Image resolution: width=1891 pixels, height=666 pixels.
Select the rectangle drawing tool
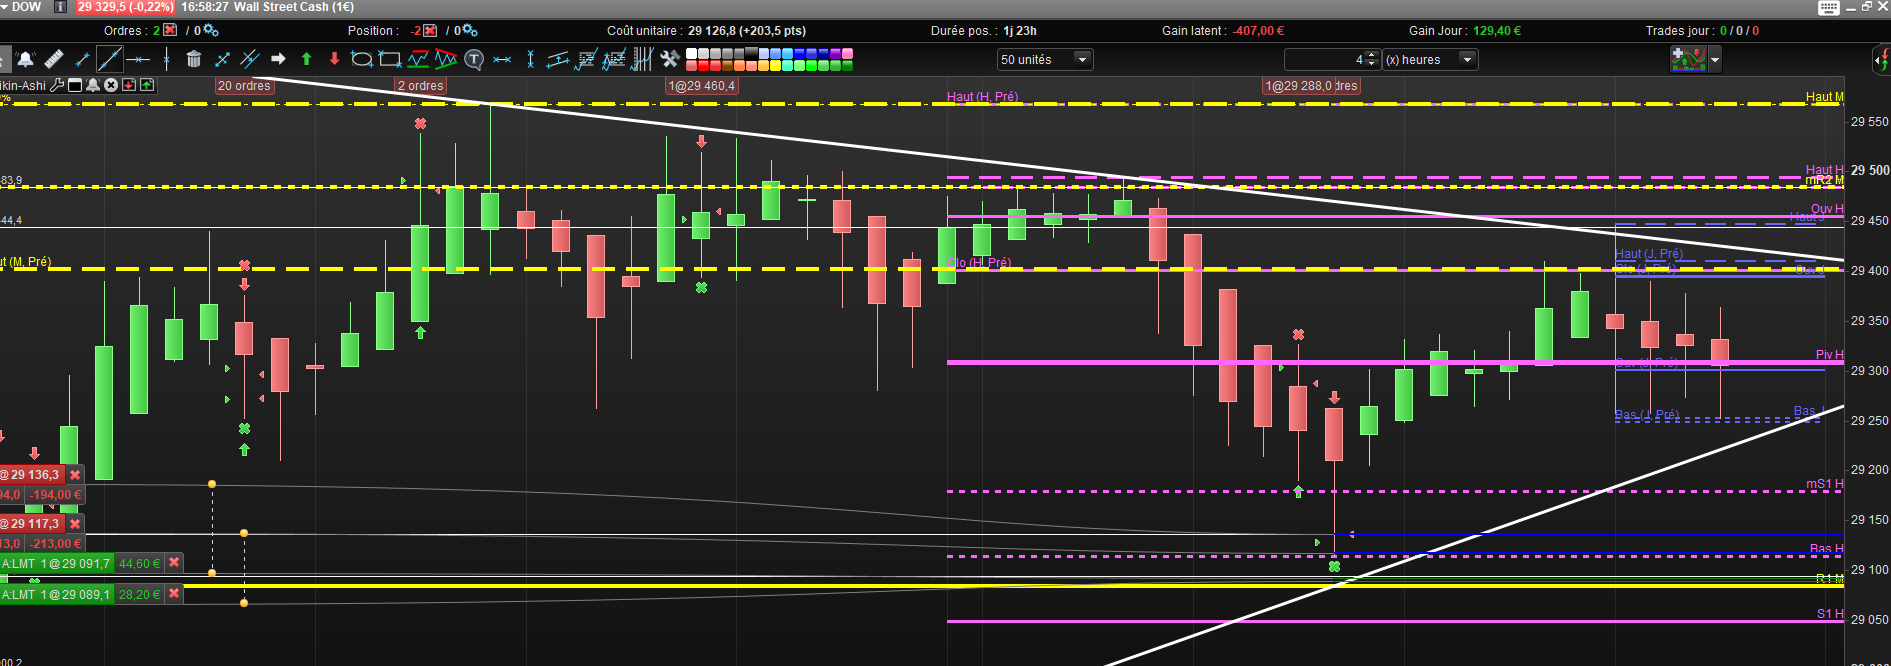(x=391, y=60)
